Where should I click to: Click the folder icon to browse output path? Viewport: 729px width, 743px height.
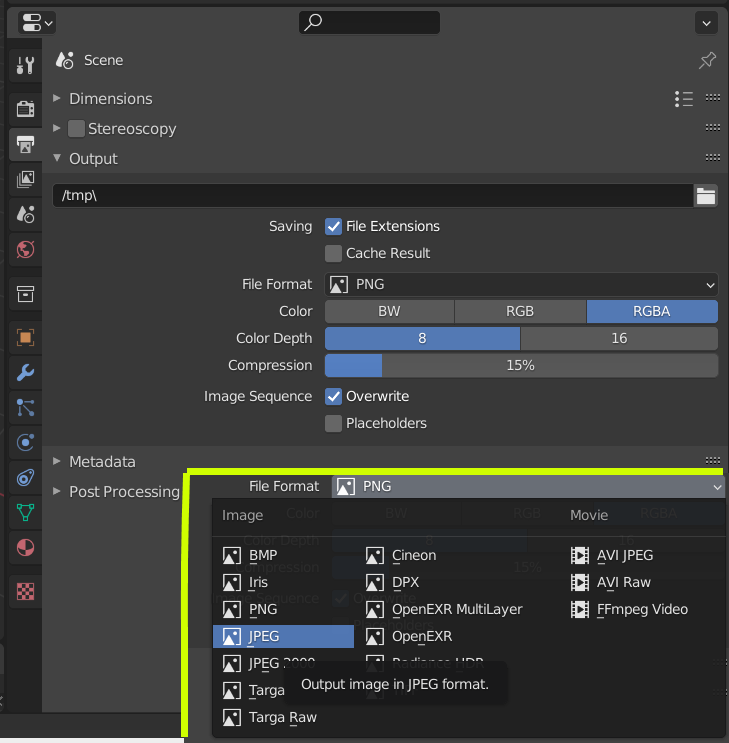pyautogui.click(x=706, y=196)
